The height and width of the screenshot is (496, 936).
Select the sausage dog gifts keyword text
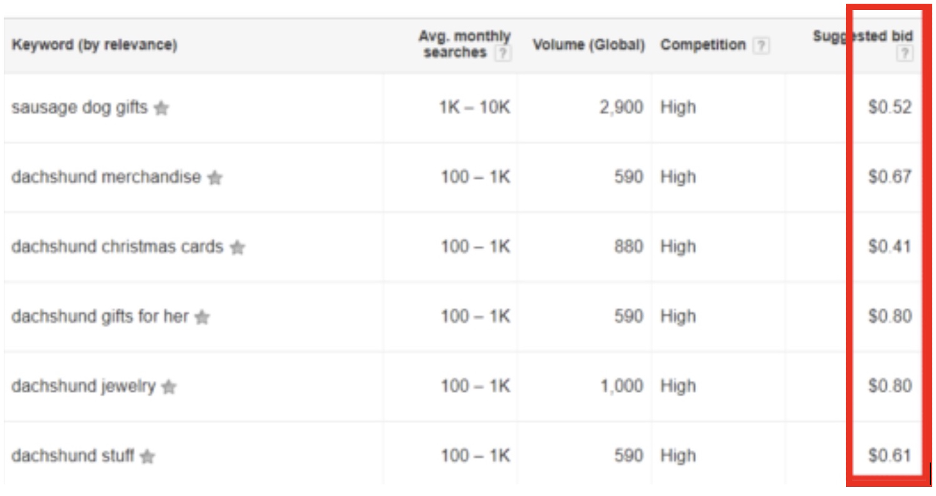pos(79,108)
